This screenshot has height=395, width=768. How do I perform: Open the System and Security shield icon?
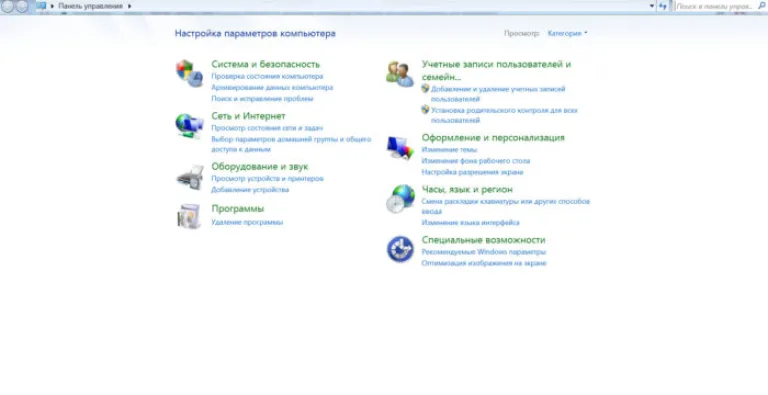click(x=190, y=74)
